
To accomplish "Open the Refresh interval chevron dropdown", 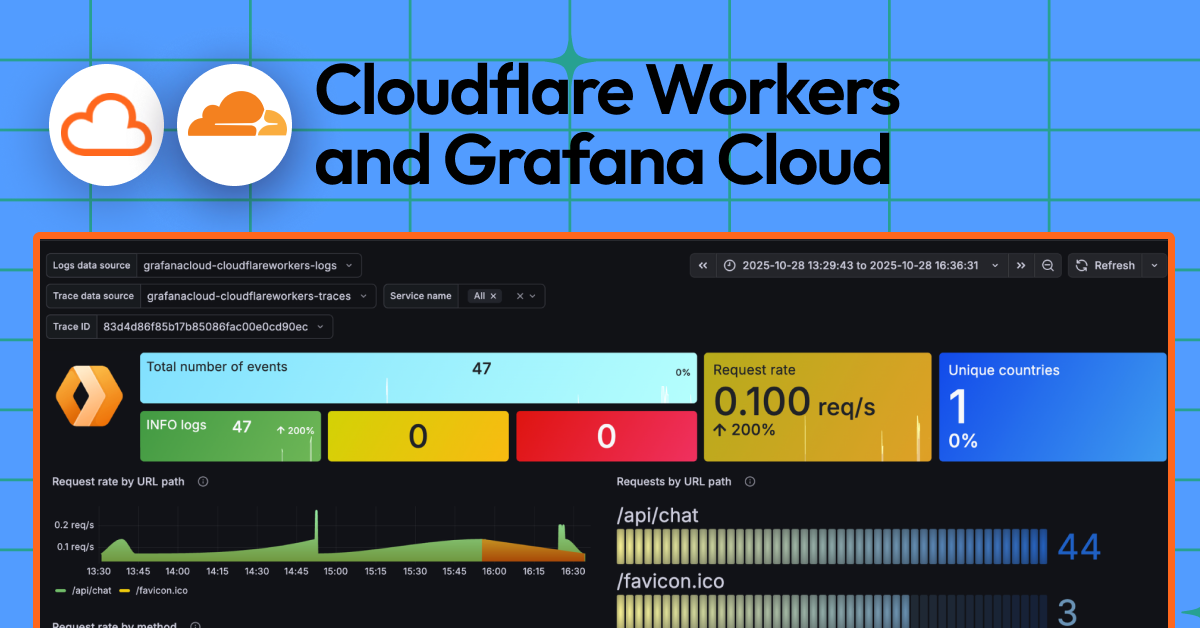I will pos(1154,265).
